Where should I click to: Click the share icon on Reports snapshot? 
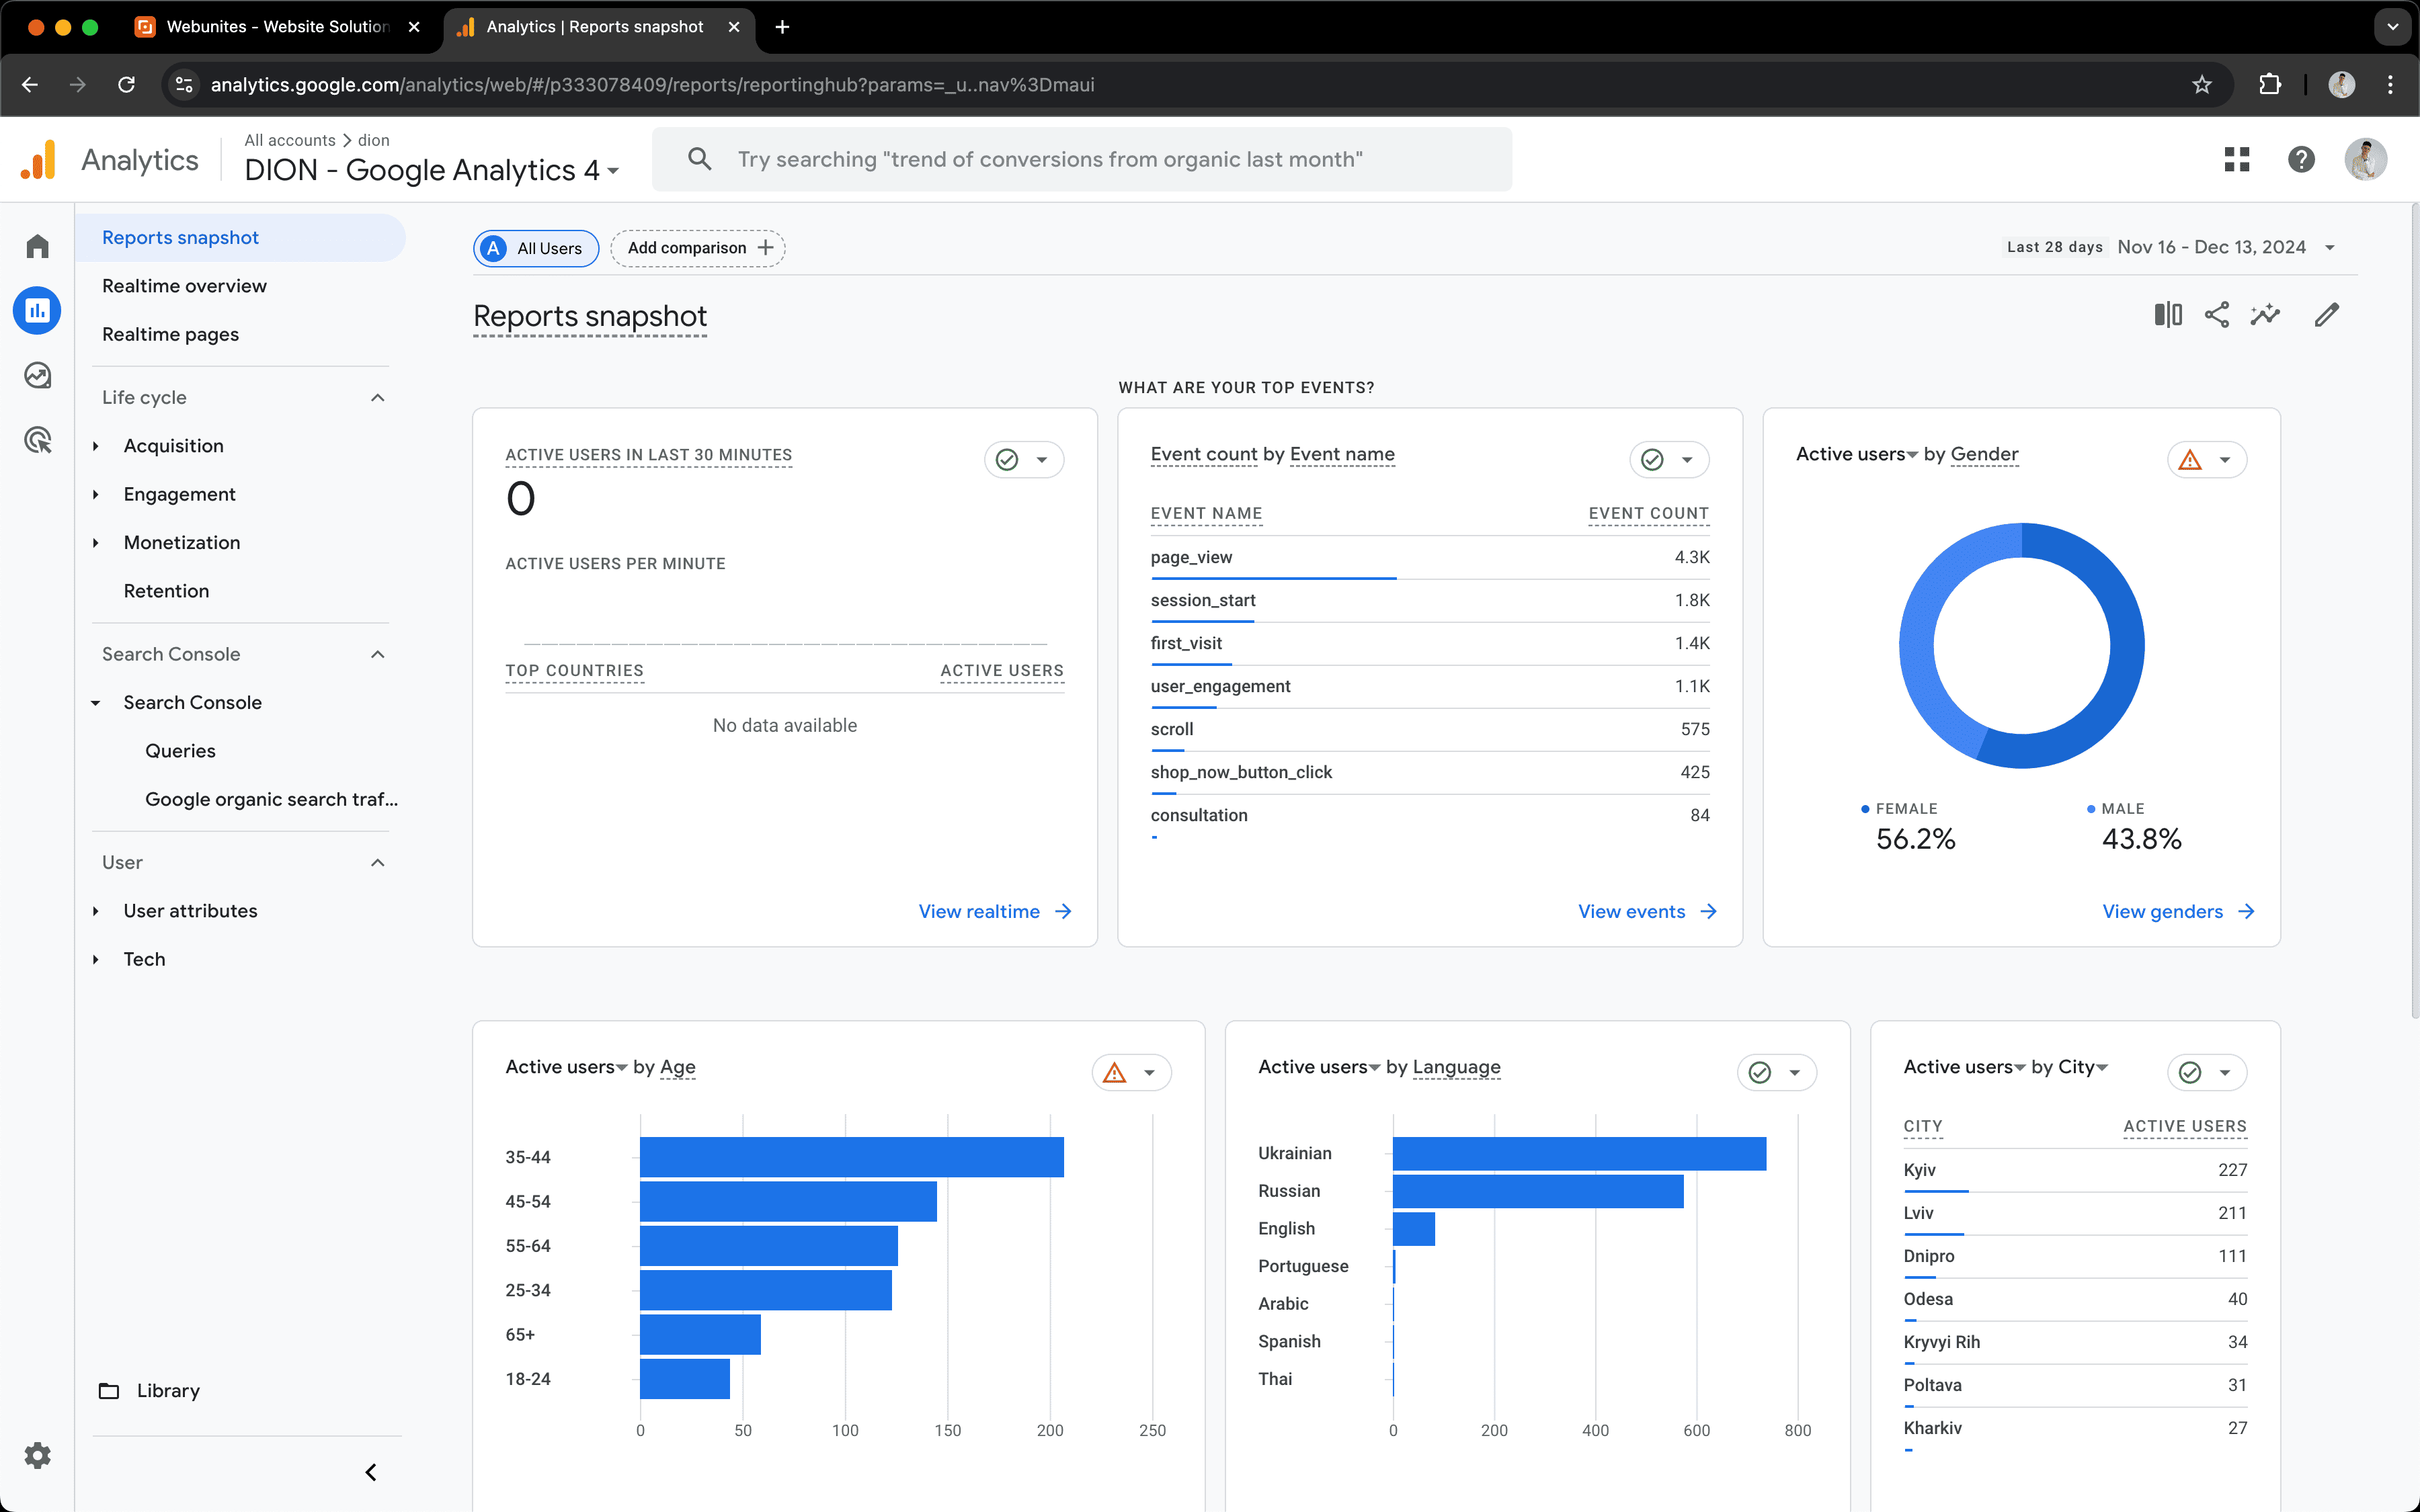pyautogui.click(x=2216, y=314)
